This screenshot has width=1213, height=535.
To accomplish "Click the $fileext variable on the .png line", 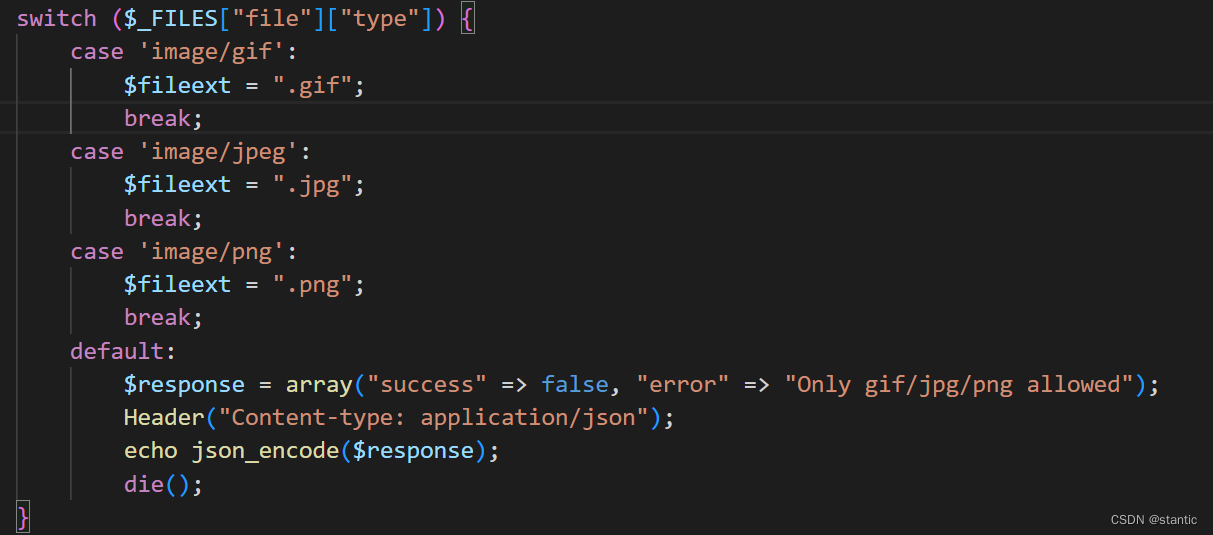I will 178,285.
